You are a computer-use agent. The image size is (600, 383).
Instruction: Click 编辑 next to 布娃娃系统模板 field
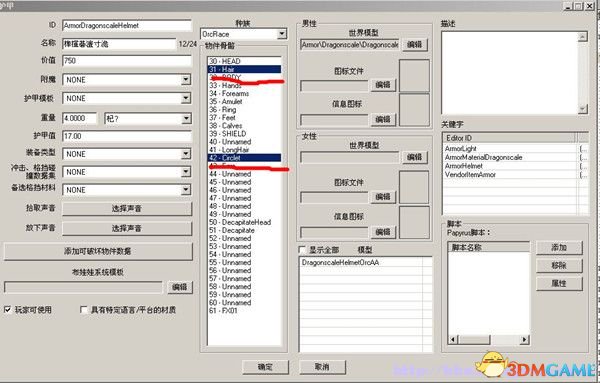pos(180,287)
